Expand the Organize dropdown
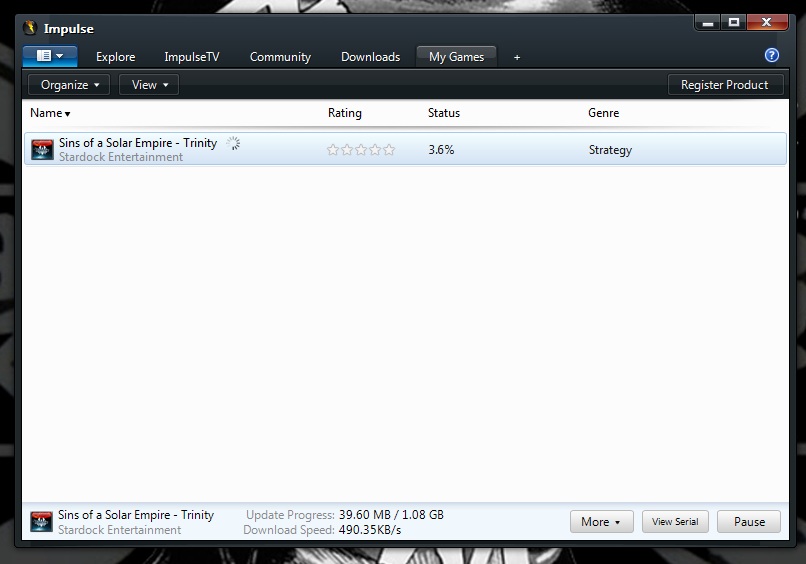 (x=69, y=85)
